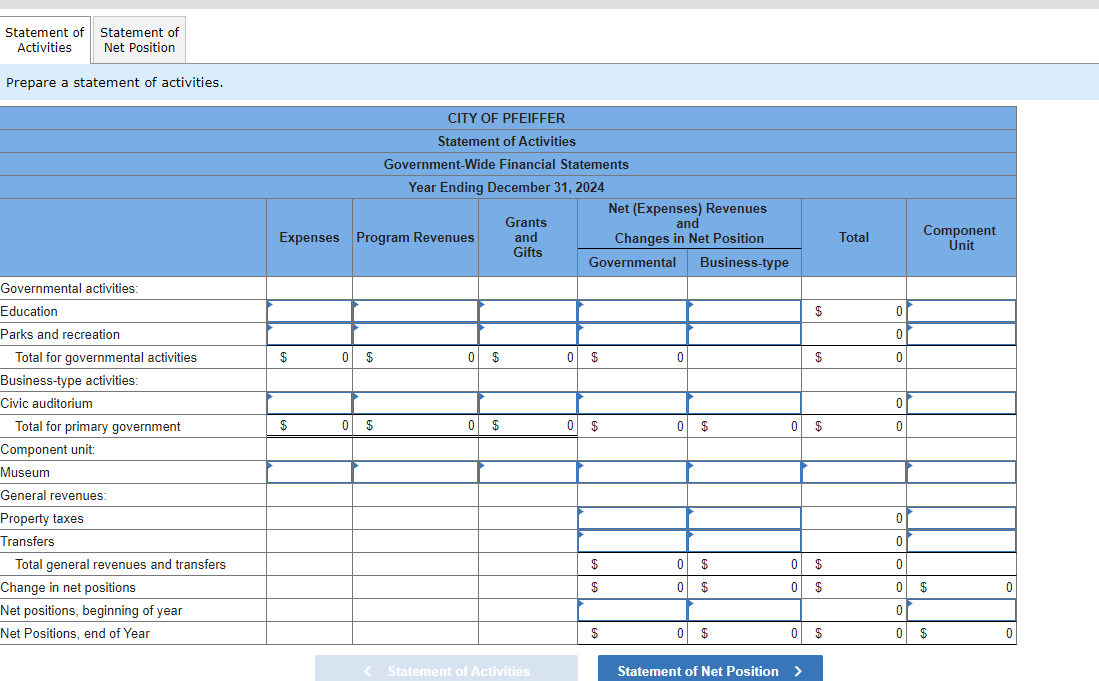Switch to the Statement of Net Position tab
This screenshot has height=681, width=1099.
(139, 39)
